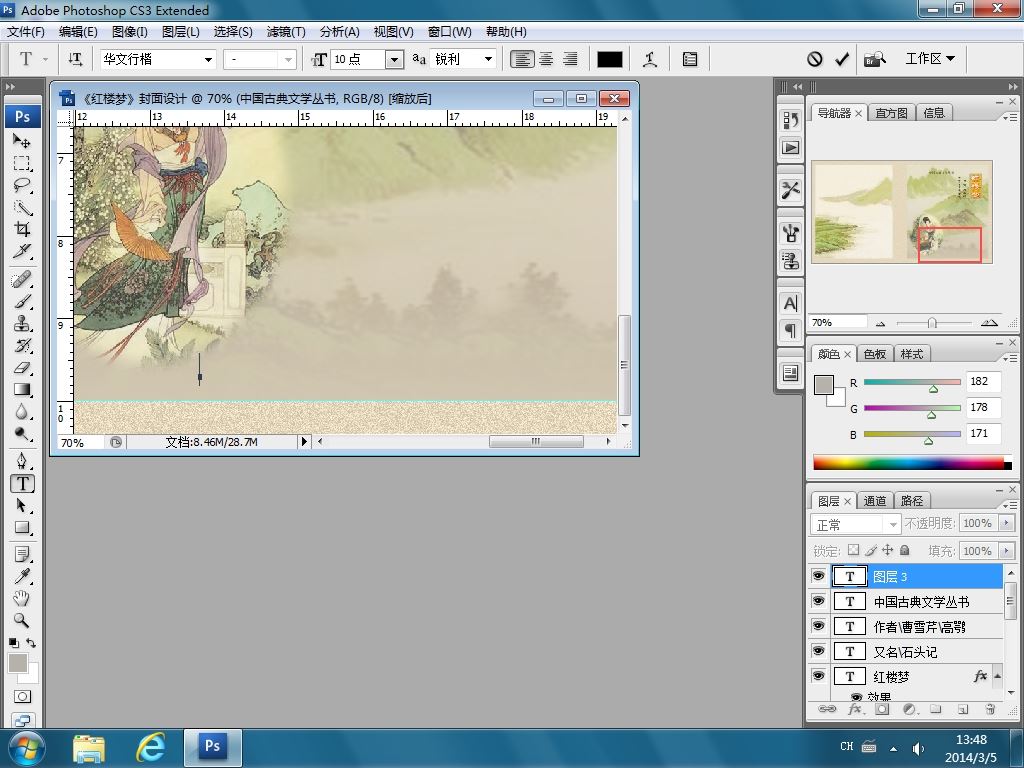
Task: Open the anti-aliasing dropdown 锐利
Action: coord(488,59)
